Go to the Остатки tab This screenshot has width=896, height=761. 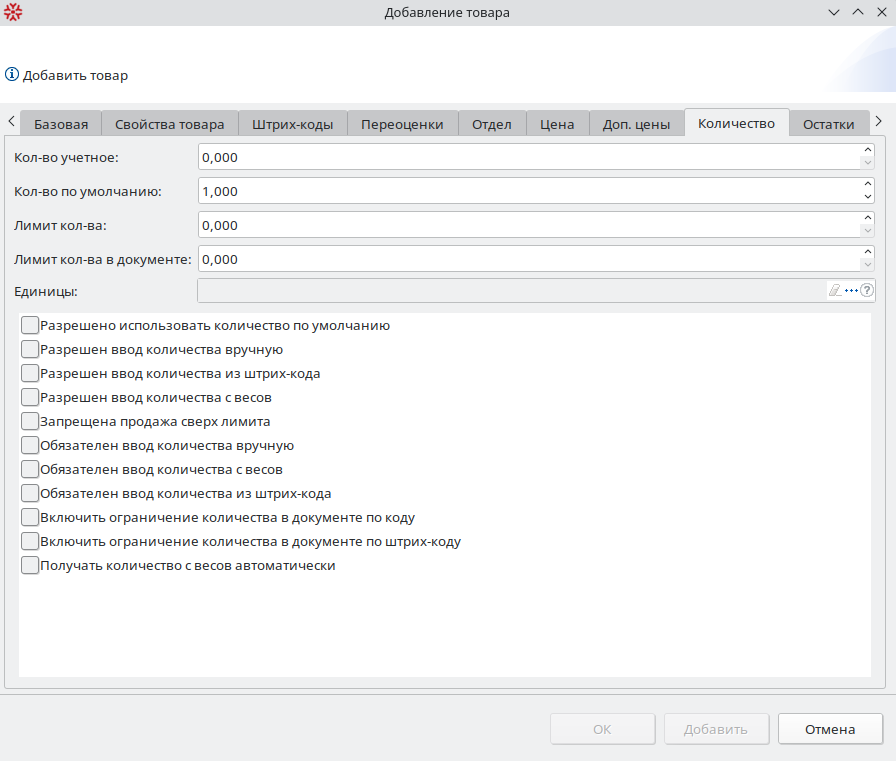(x=828, y=124)
